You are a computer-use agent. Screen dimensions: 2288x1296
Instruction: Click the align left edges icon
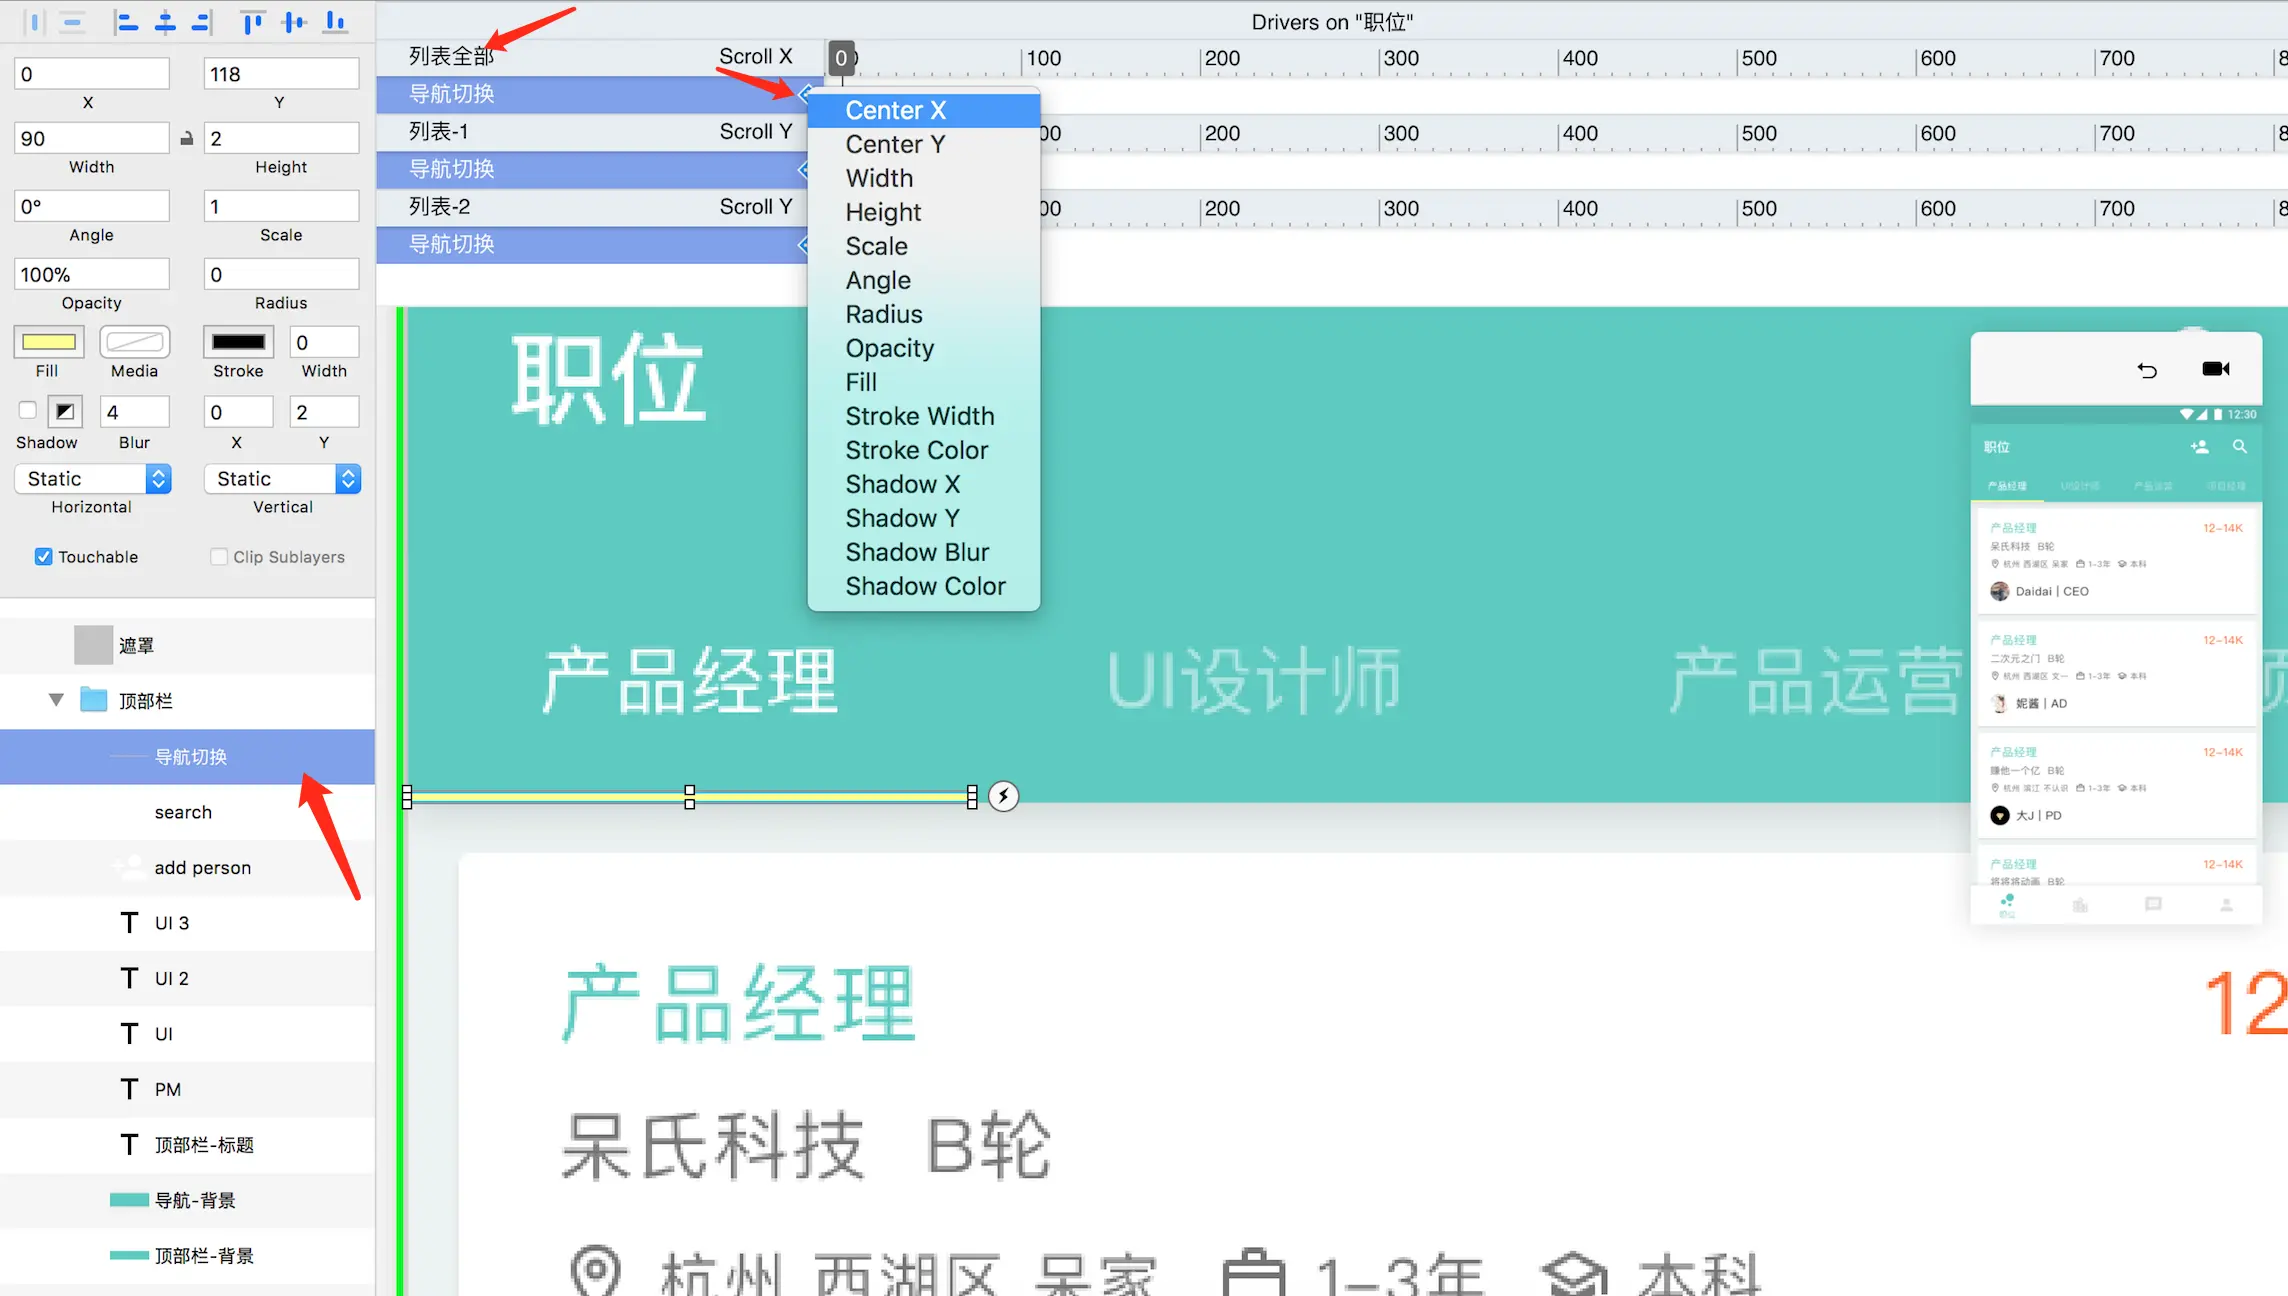[x=126, y=22]
